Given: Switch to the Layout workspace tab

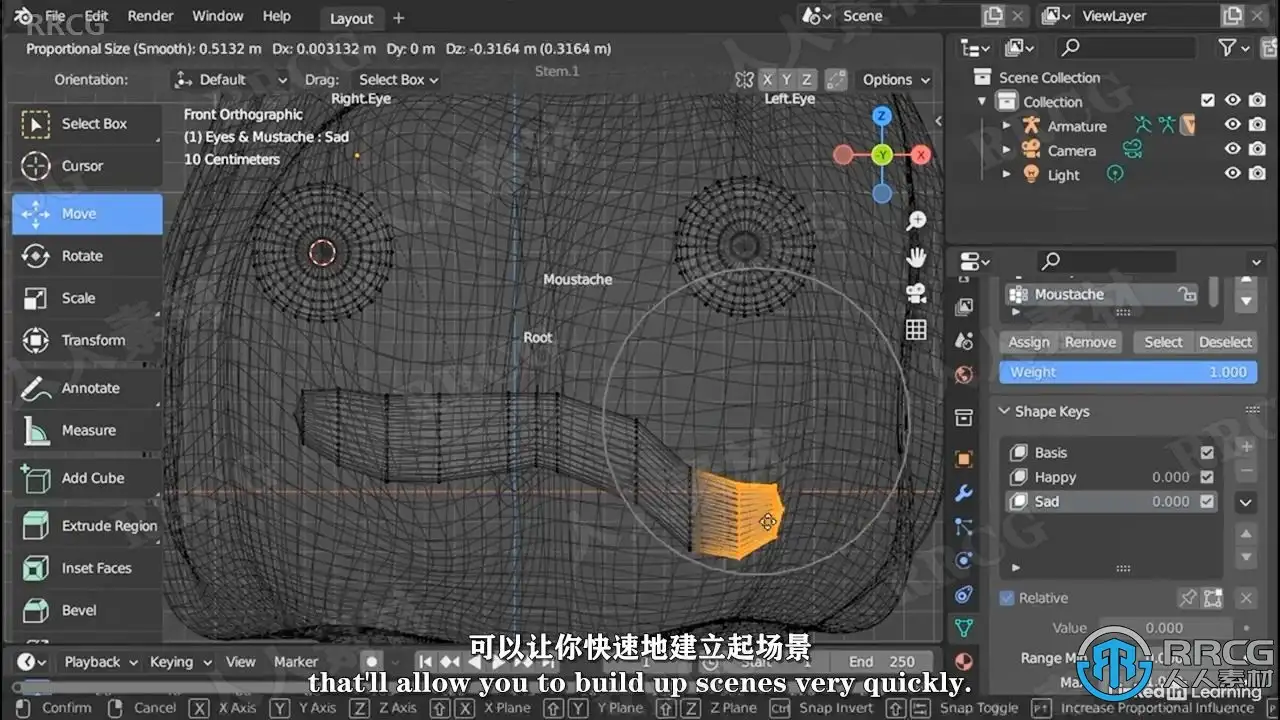Looking at the screenshot, I should click(351, 18).
